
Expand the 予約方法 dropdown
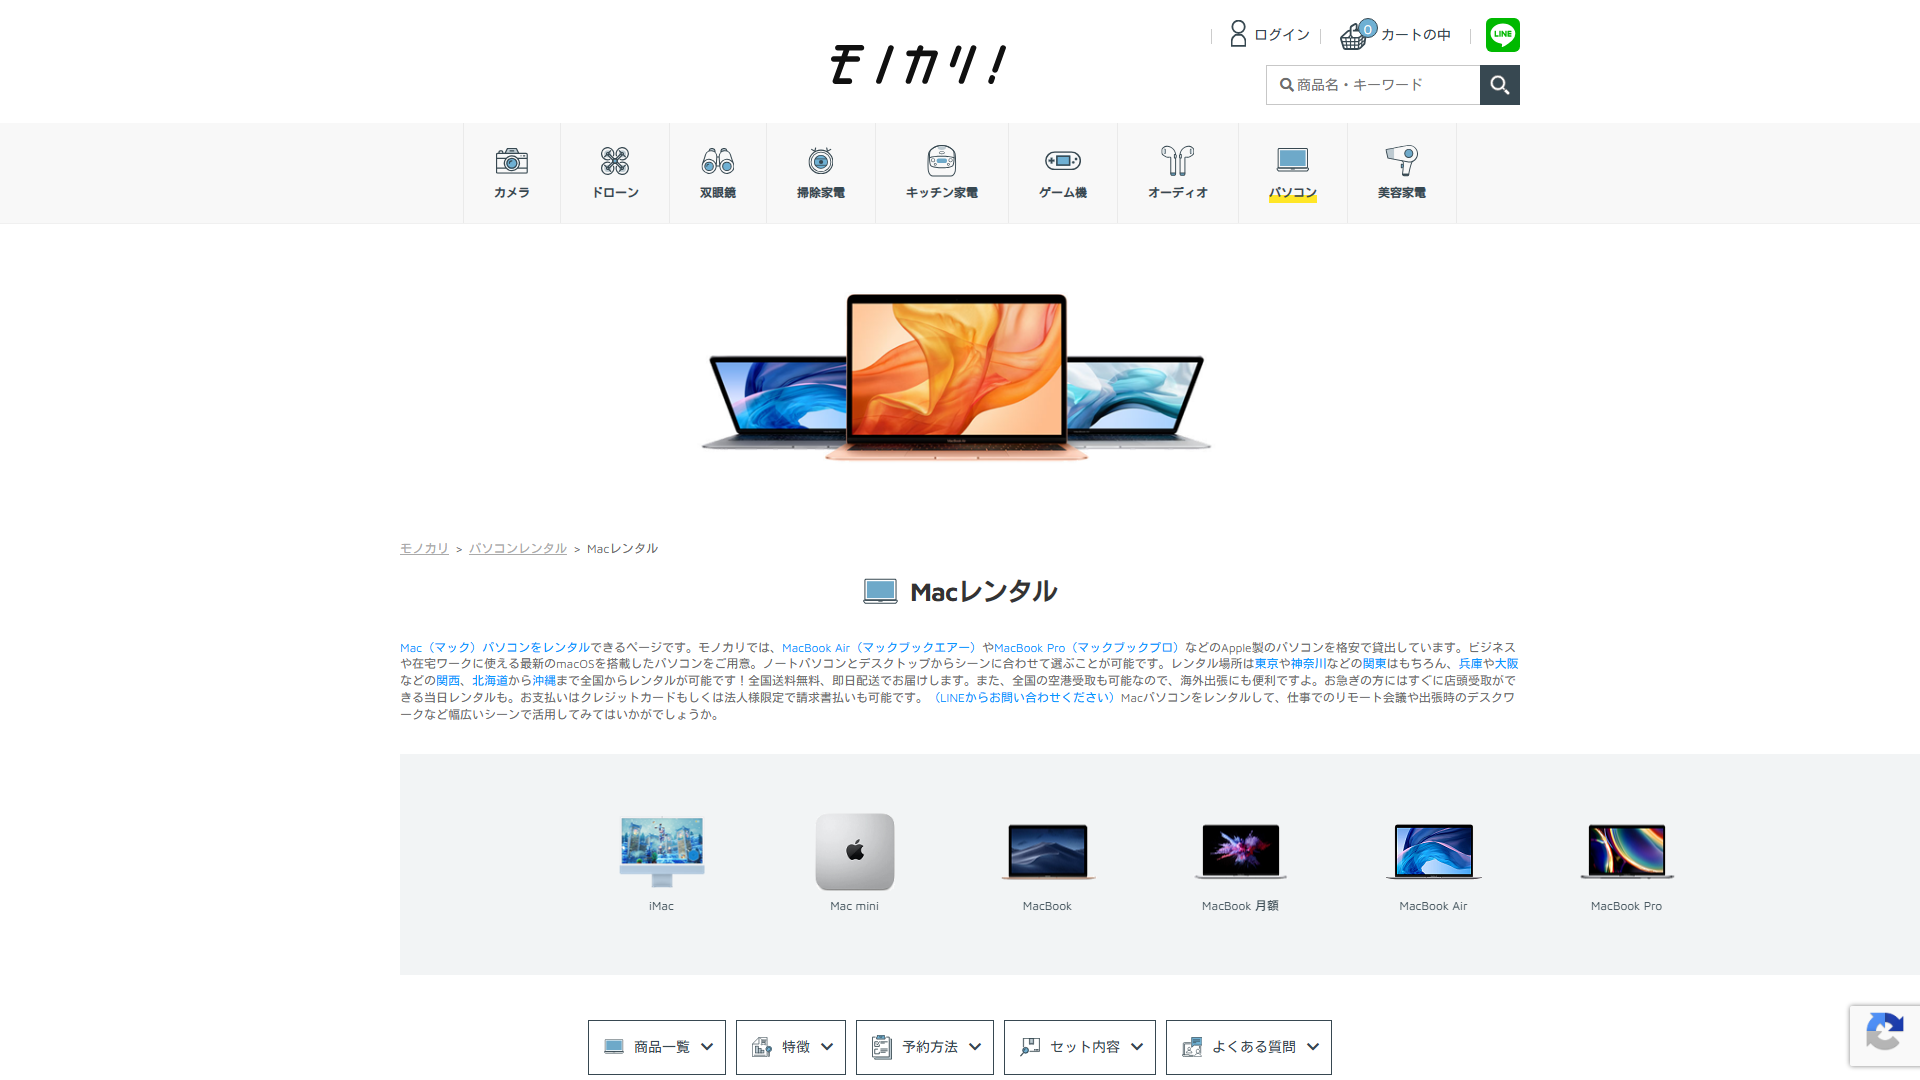coord(925,1047)
